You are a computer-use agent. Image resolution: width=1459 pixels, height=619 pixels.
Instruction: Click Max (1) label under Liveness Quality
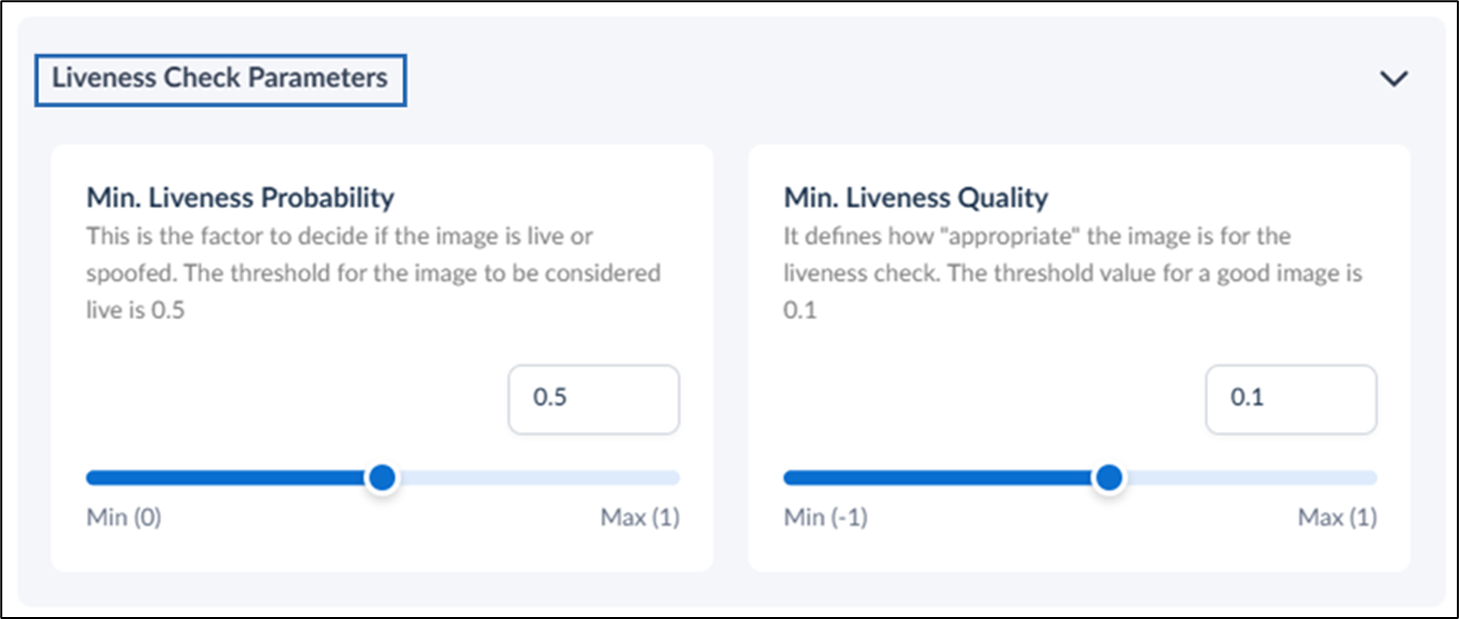[x=1337, y=518]
